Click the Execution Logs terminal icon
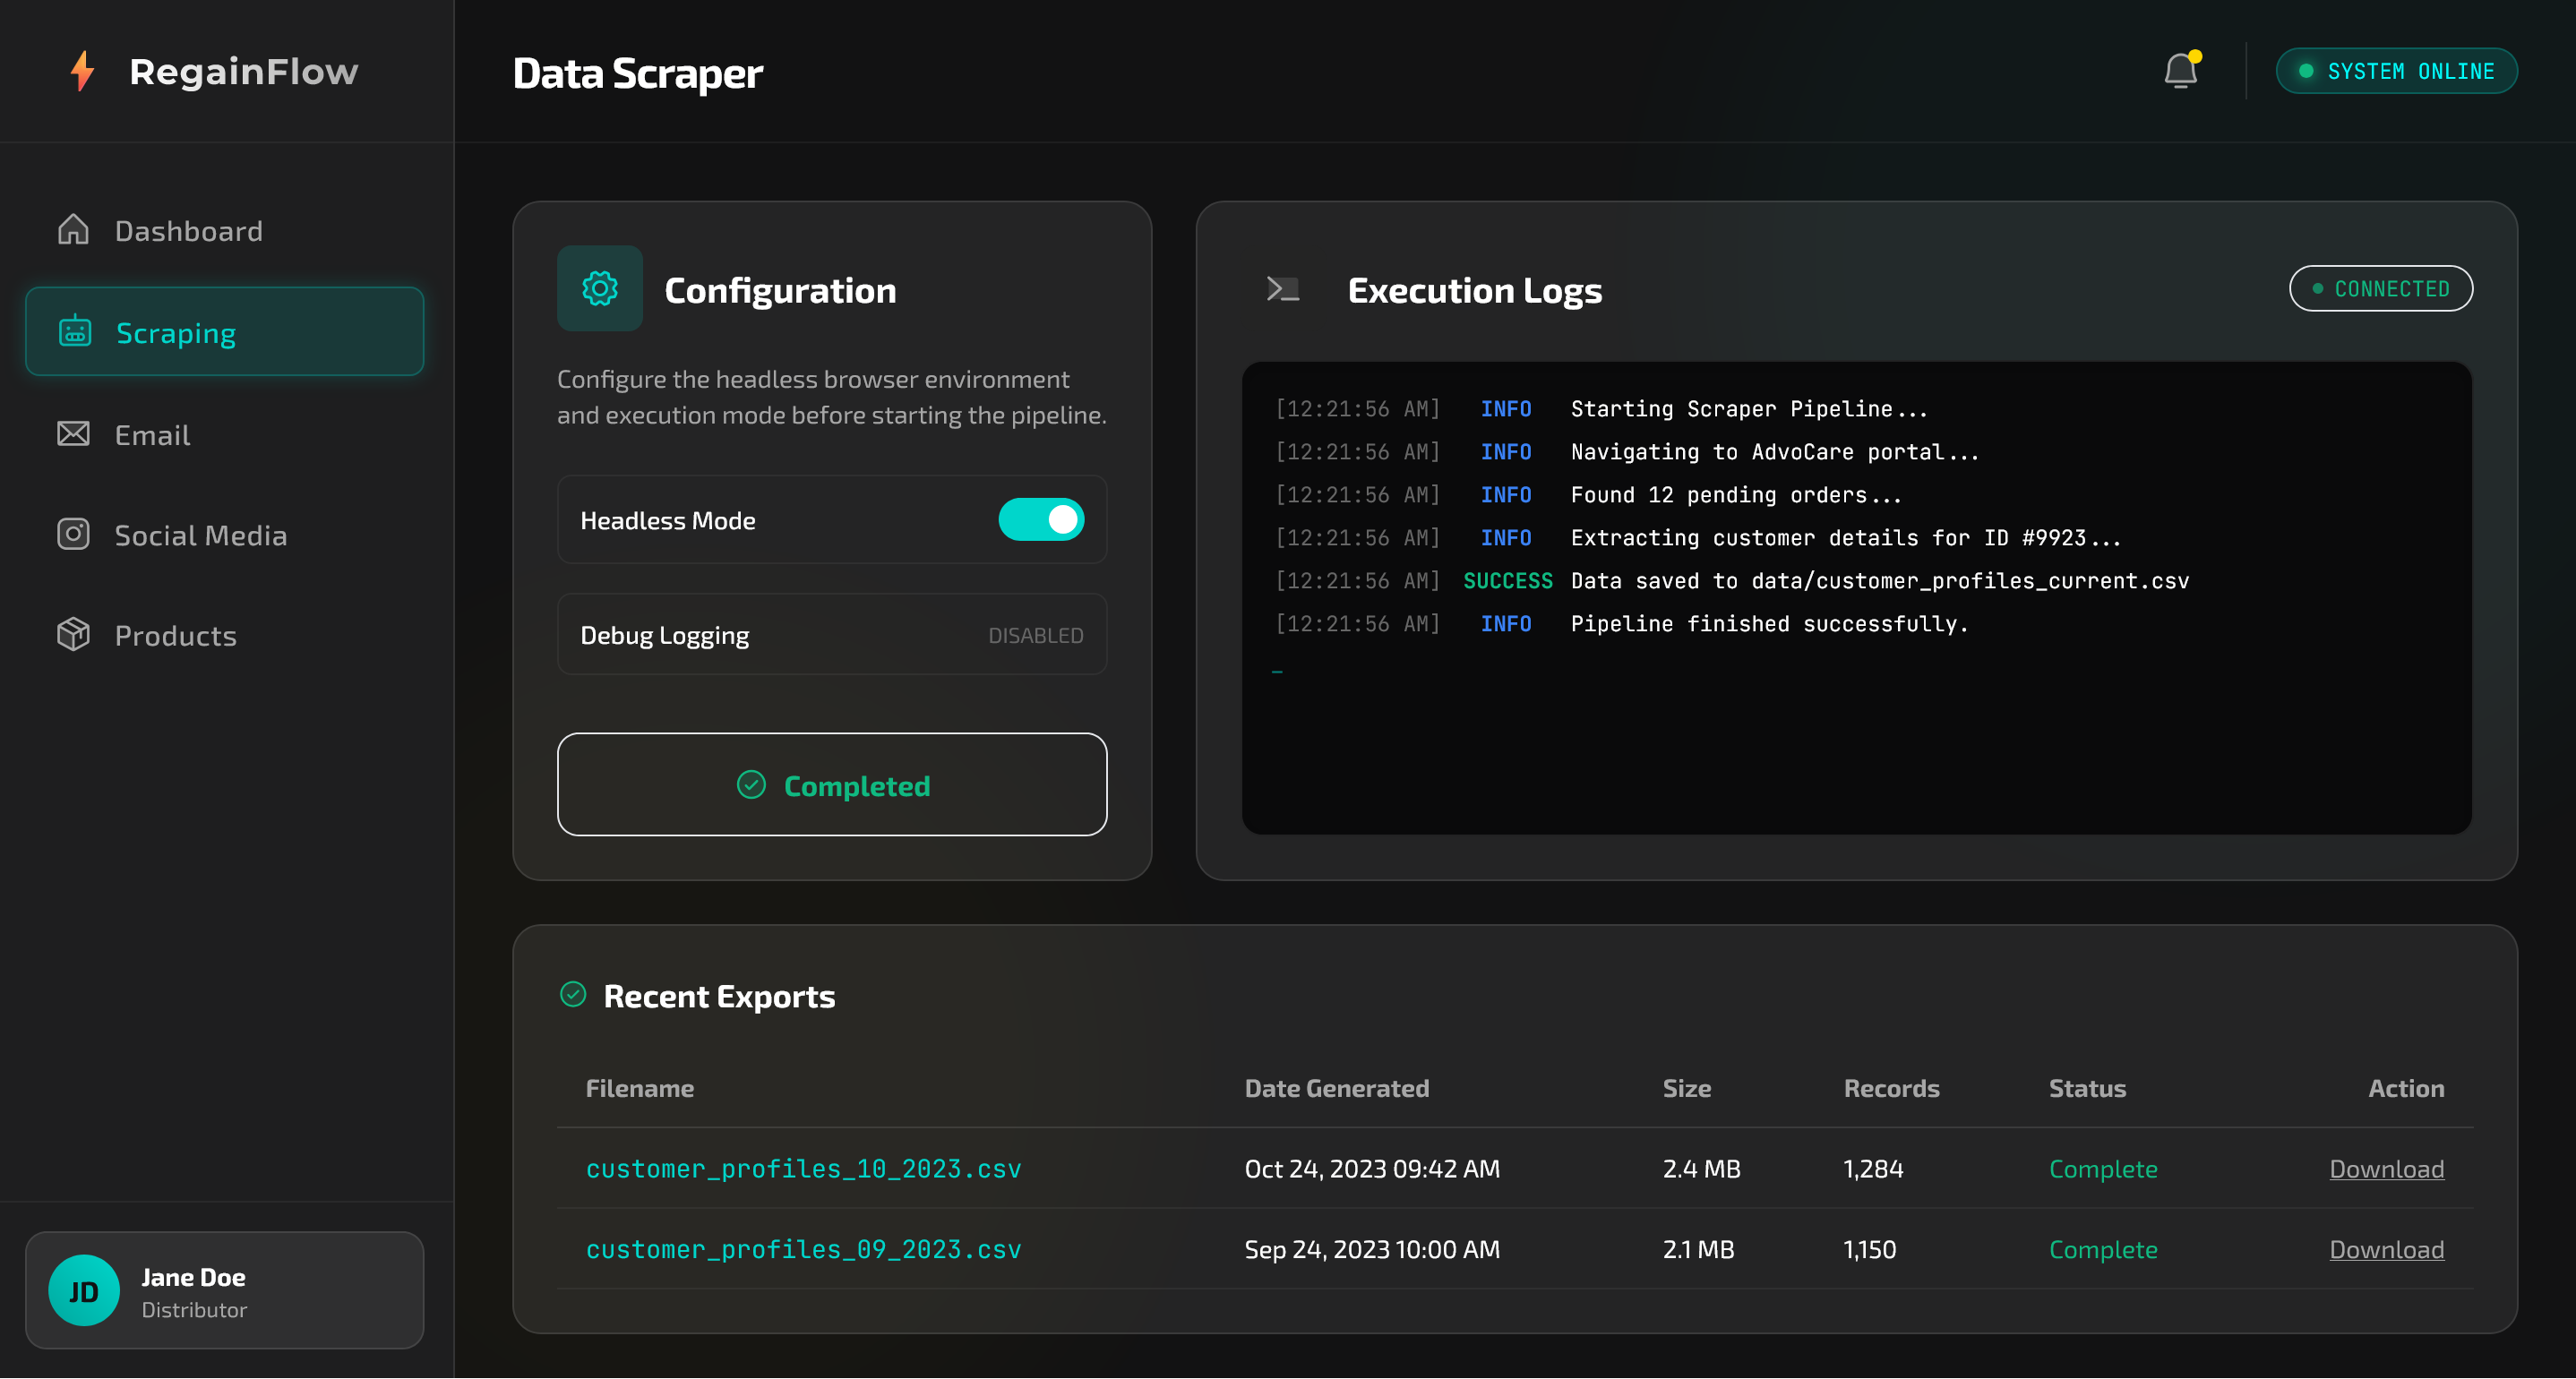 (1283, 289)
